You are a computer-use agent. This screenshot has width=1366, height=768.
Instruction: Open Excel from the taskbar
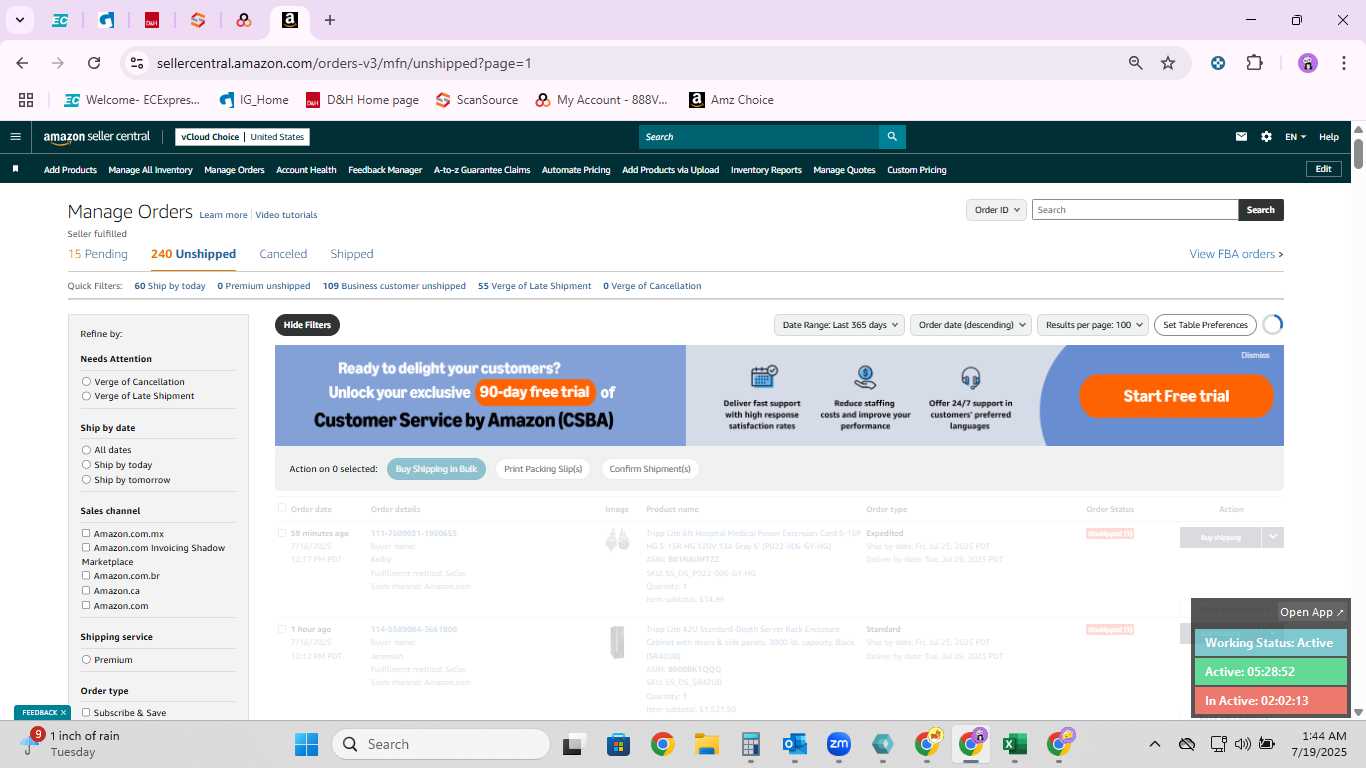(x=1014, y=744)
